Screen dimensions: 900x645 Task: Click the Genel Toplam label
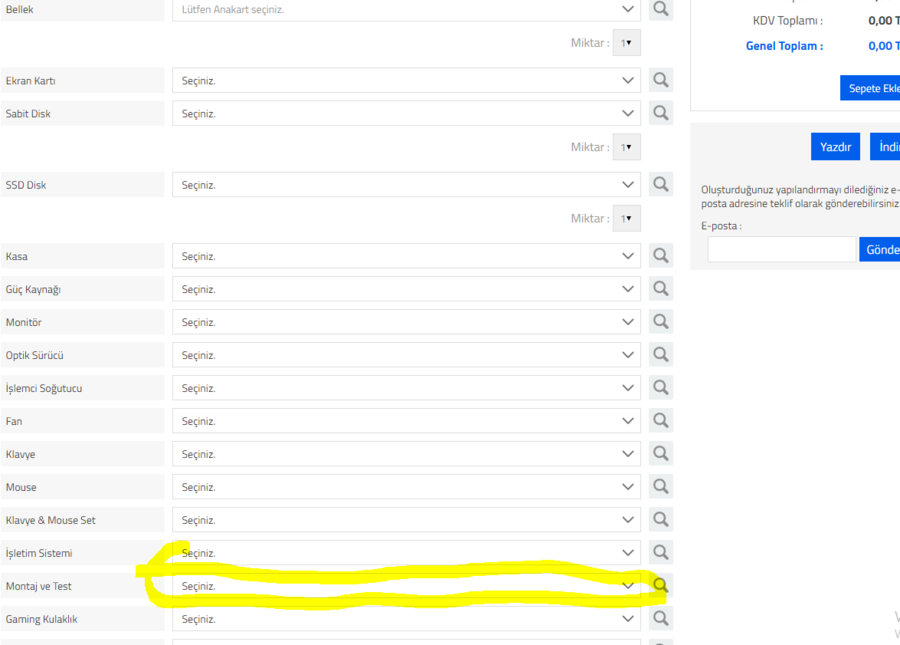[784, 46]
